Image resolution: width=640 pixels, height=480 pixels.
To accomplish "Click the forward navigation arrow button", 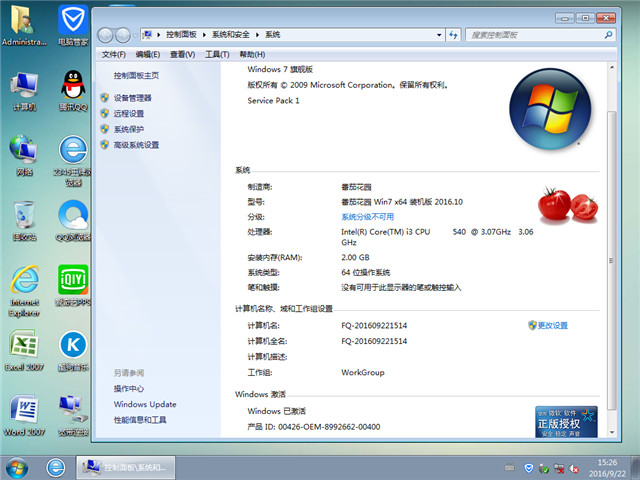I will pyautogui.click(x=122, y=36).
